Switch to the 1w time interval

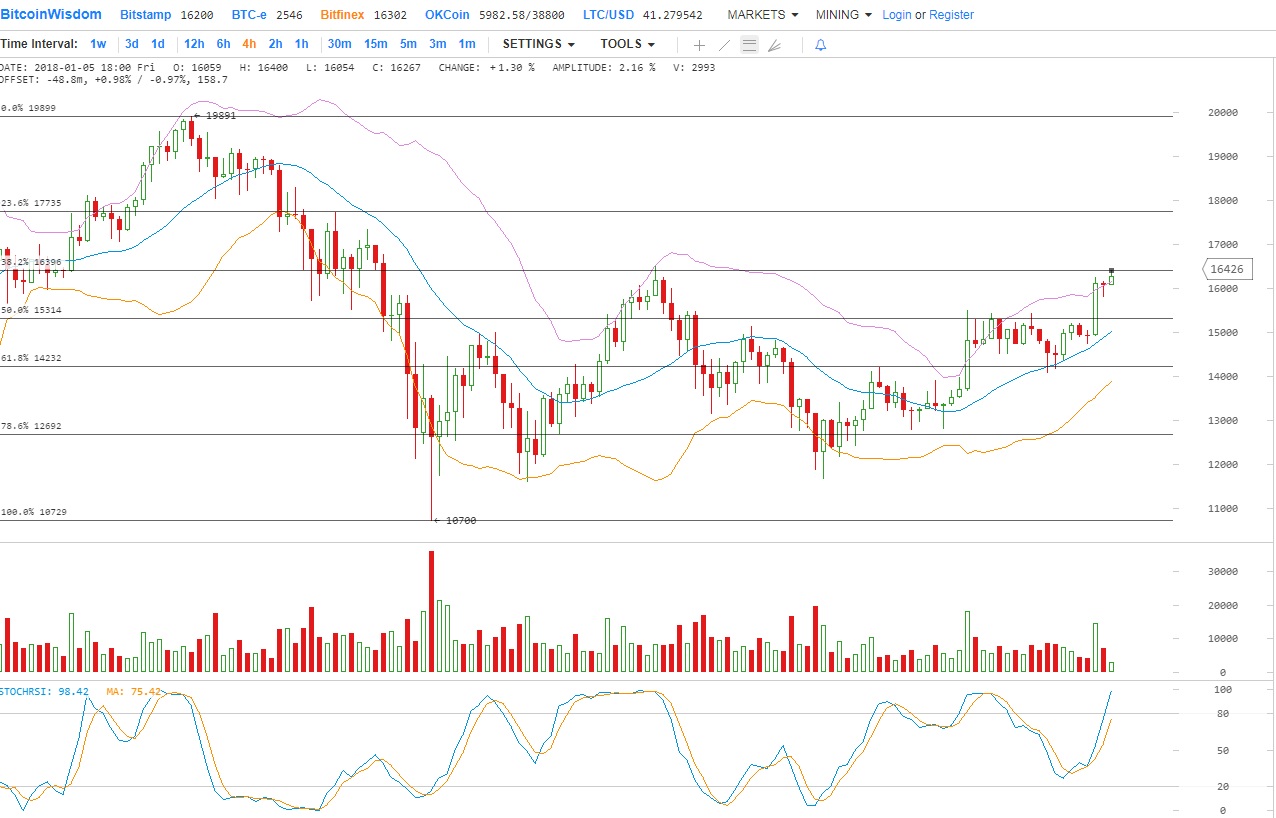pos(98,44)
